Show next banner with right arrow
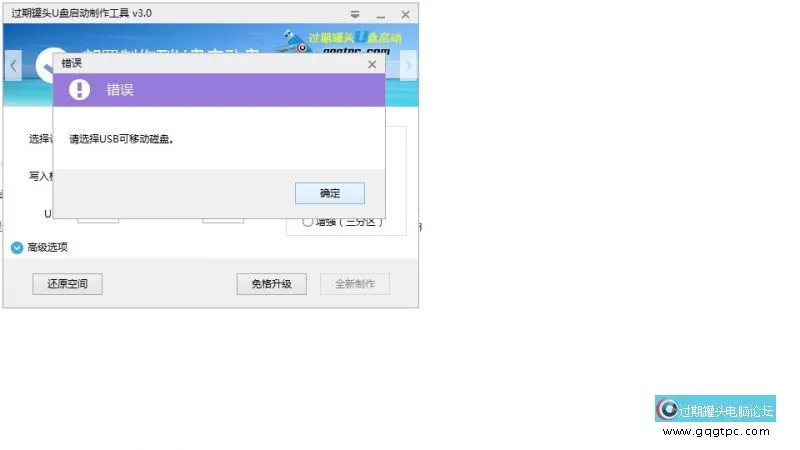This screenshot has width=800, height=450. [x=408, y=65]
